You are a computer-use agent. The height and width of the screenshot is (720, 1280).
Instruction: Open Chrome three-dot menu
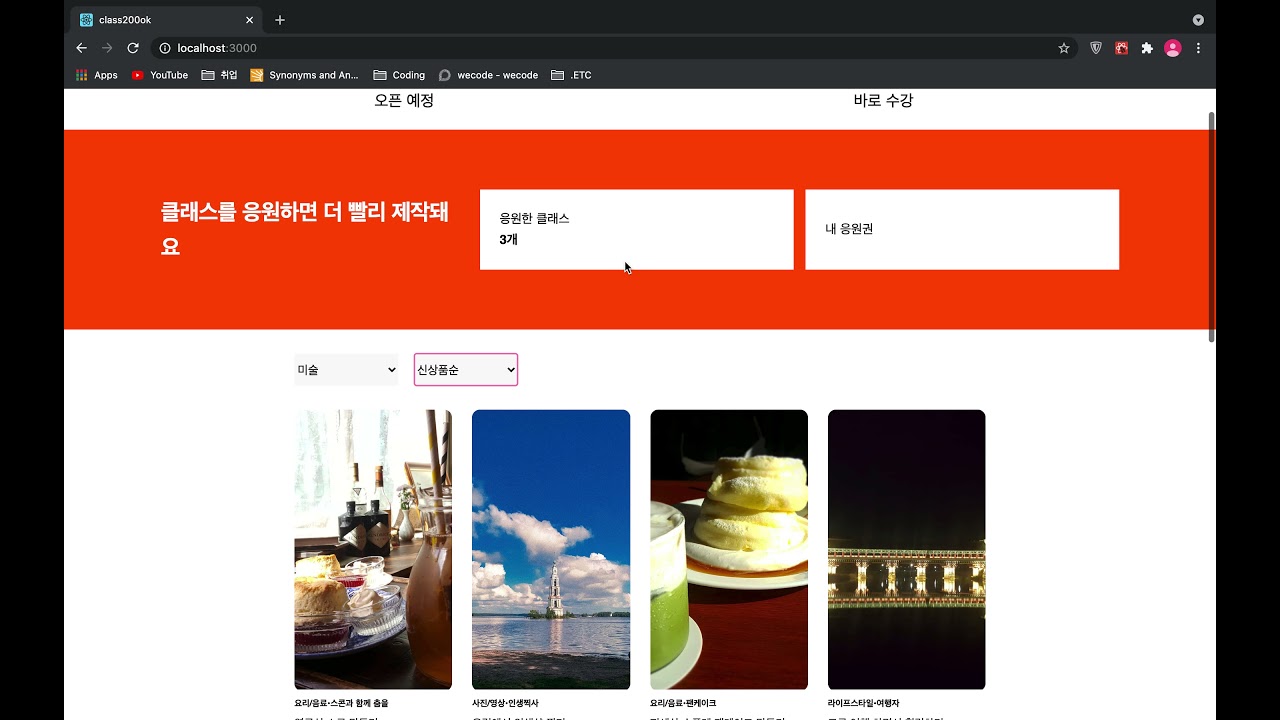[x=1198, y=48]
